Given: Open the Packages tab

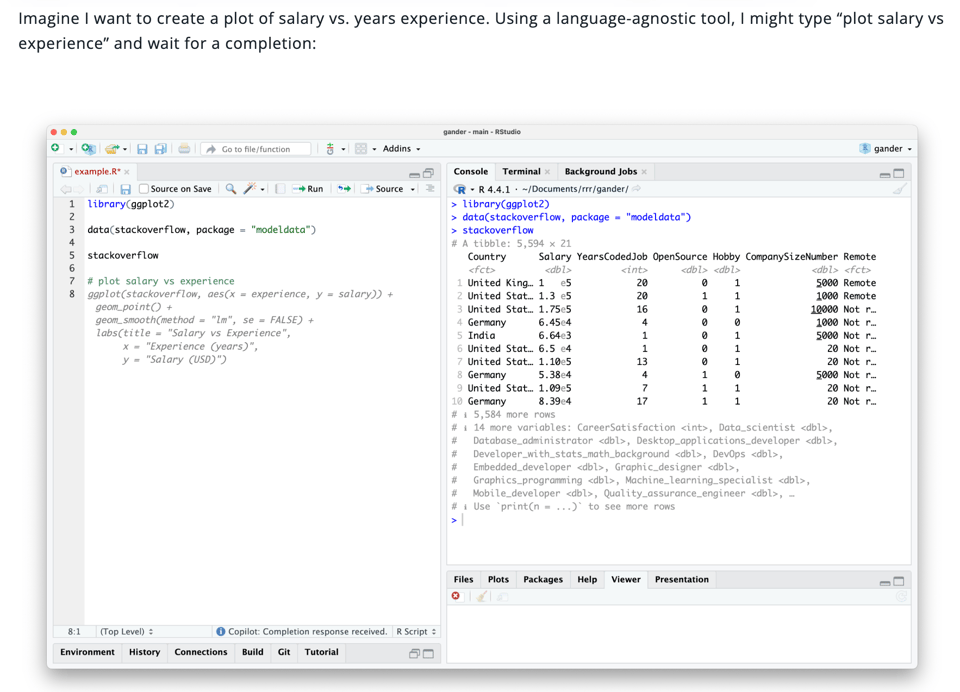Looking at the screenshot, I should pyautogui.click(x=545, y=579).
